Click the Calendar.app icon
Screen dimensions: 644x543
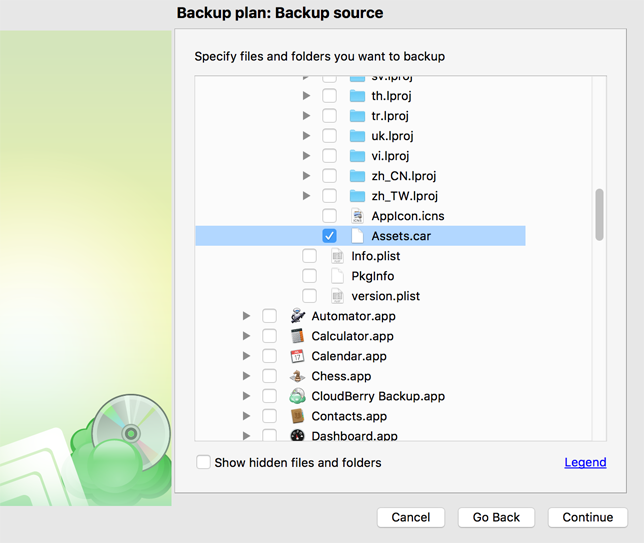[x=298, y=356]
